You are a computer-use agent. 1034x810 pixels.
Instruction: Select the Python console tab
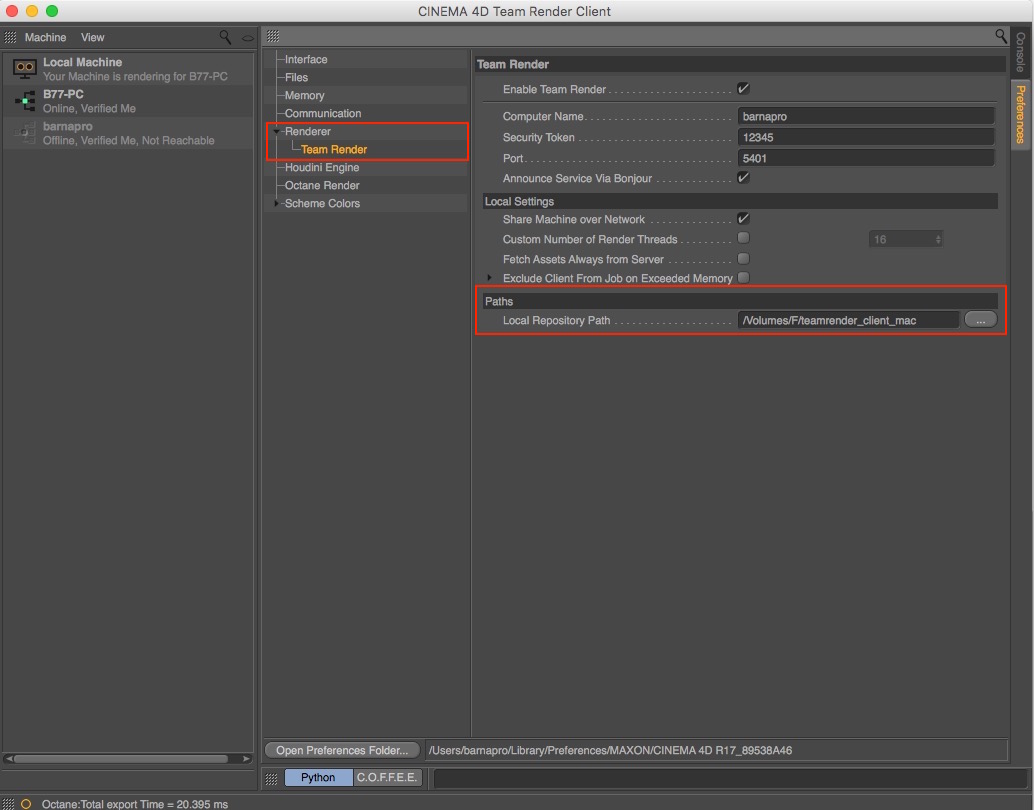point(318,778)
